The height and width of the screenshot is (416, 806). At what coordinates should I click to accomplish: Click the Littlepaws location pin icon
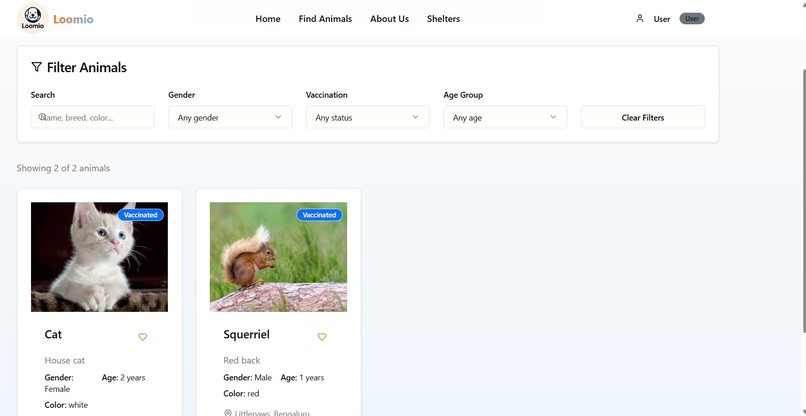(x=228, y=413)
